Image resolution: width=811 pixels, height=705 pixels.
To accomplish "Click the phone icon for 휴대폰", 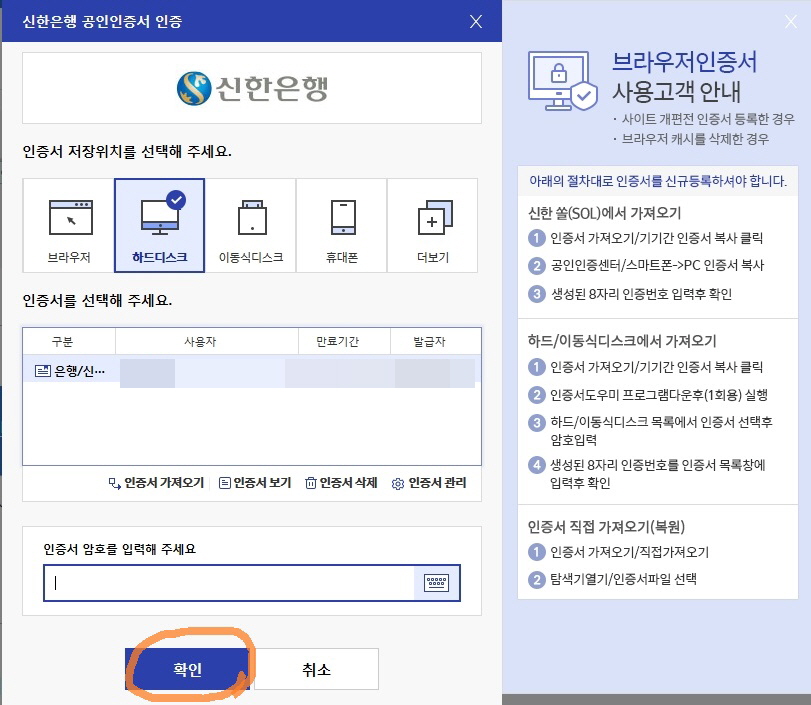I will coord(343,217).
